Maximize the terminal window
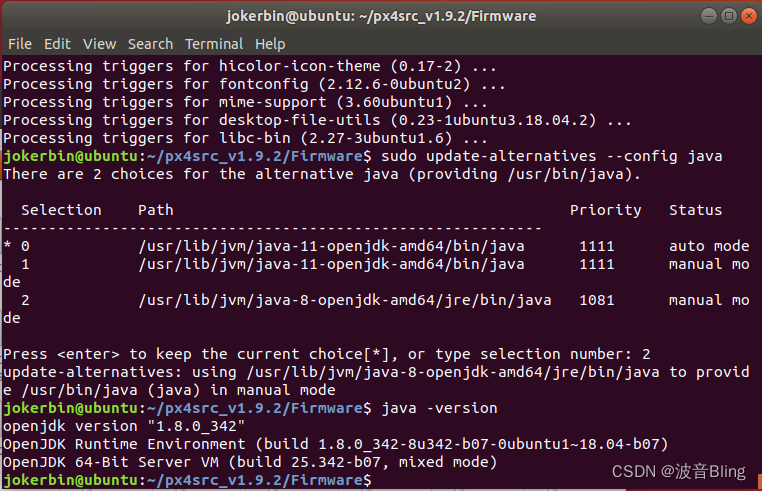The image size is (762, 491). (x=729, y=16)
